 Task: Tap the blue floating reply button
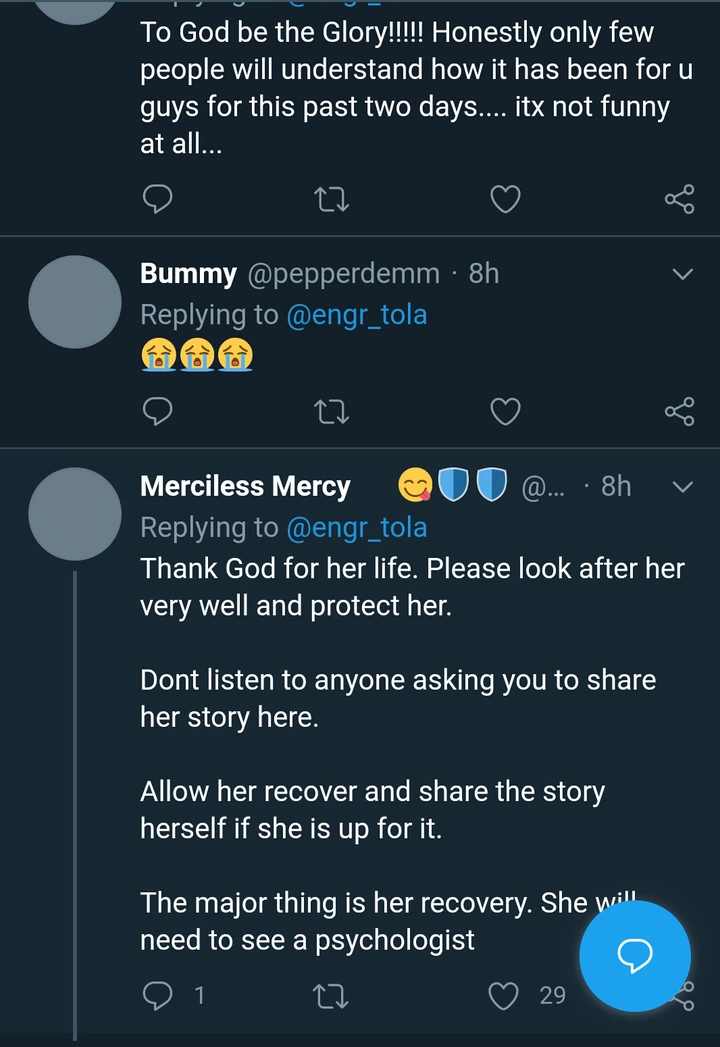(635, 955)
